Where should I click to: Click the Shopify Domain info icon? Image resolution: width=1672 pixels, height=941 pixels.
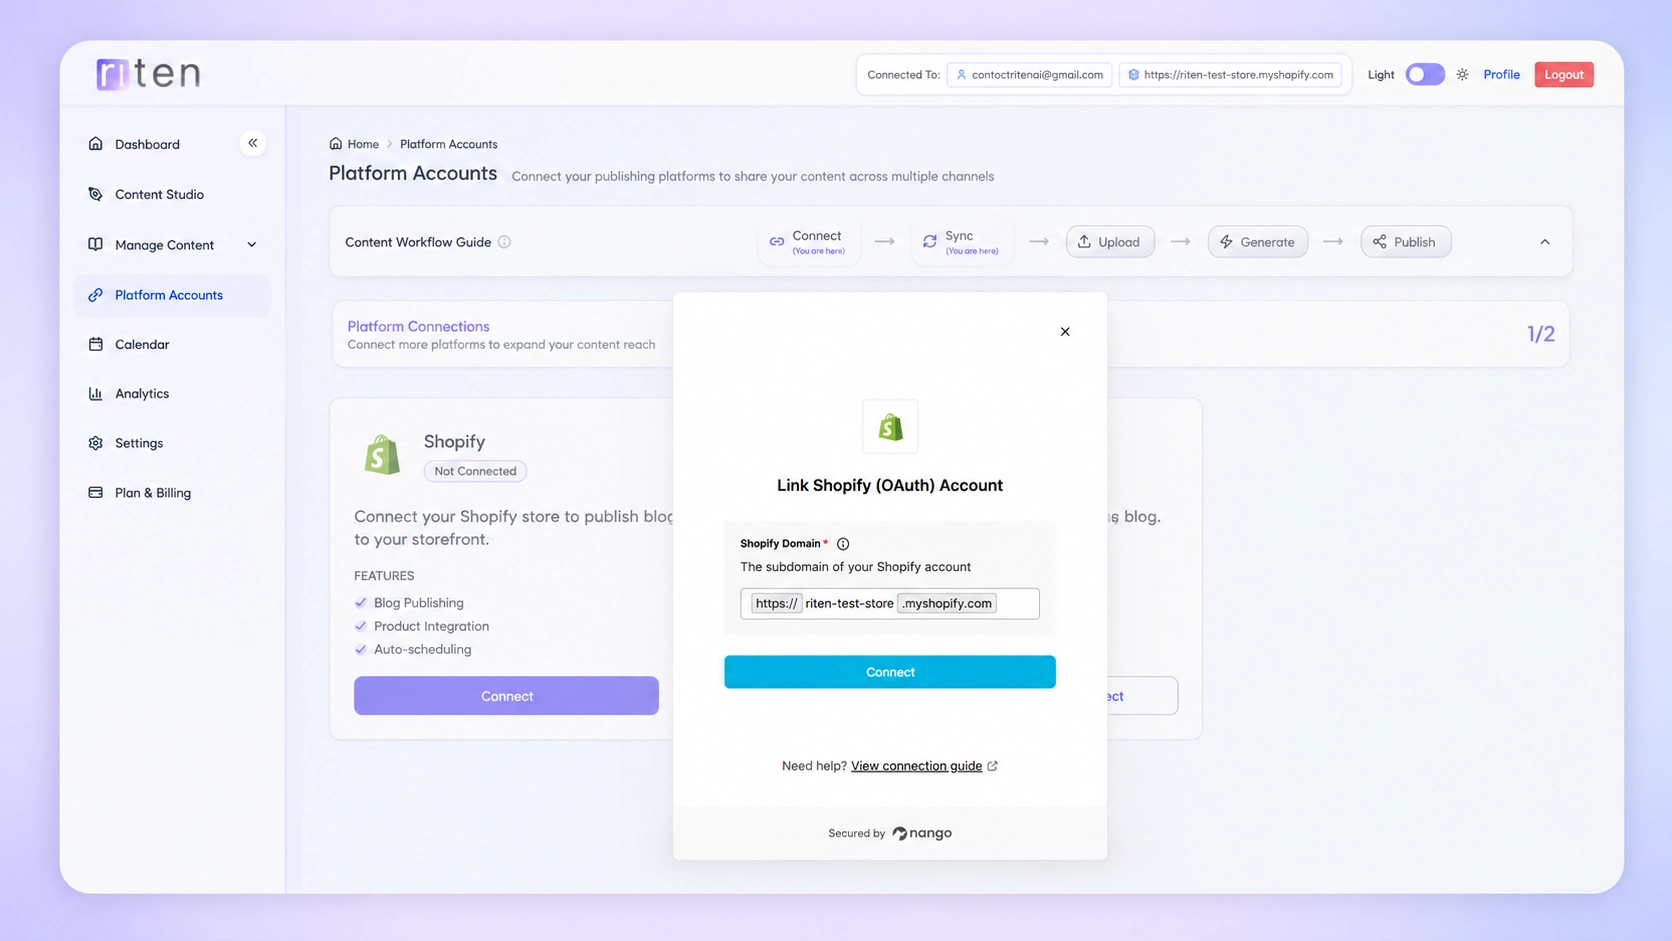(x=843, y=544)
